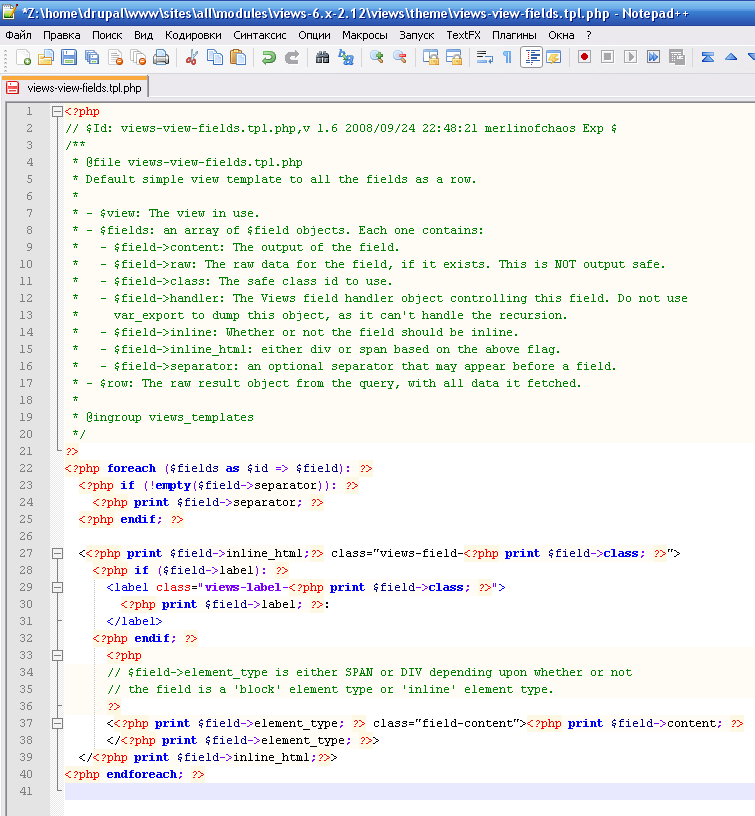Click the Copy toolbar icon
The width and height of the screenshot is (755, 816).
[x=214, y=57]
